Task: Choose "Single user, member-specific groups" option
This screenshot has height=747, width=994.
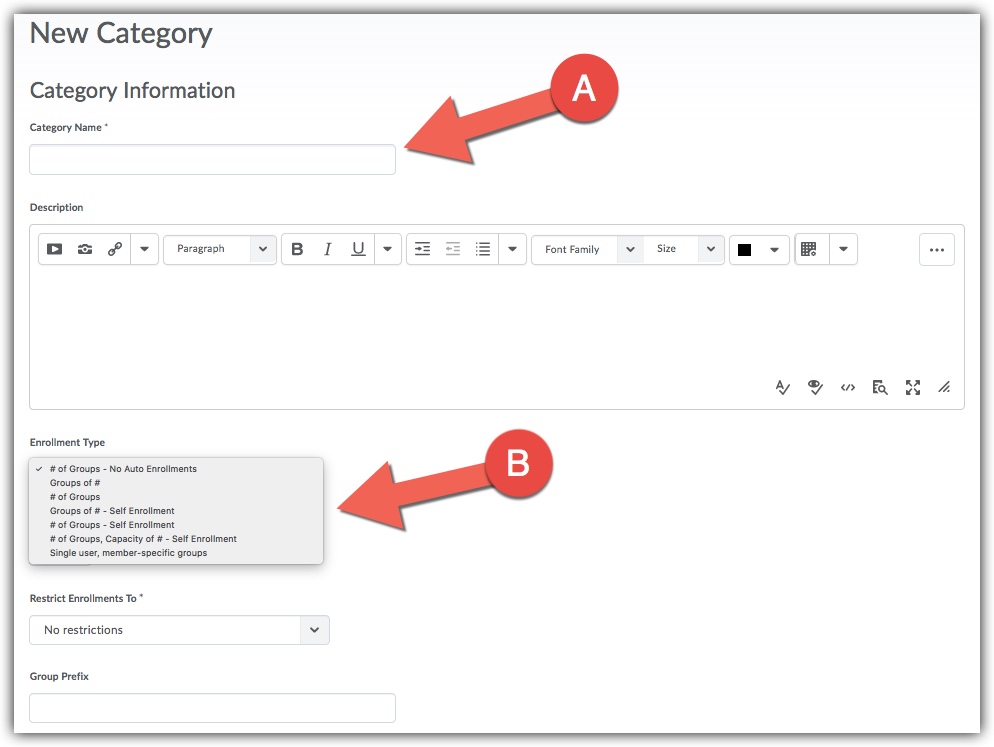Action: pyautogui.click(x=128, y=553)
